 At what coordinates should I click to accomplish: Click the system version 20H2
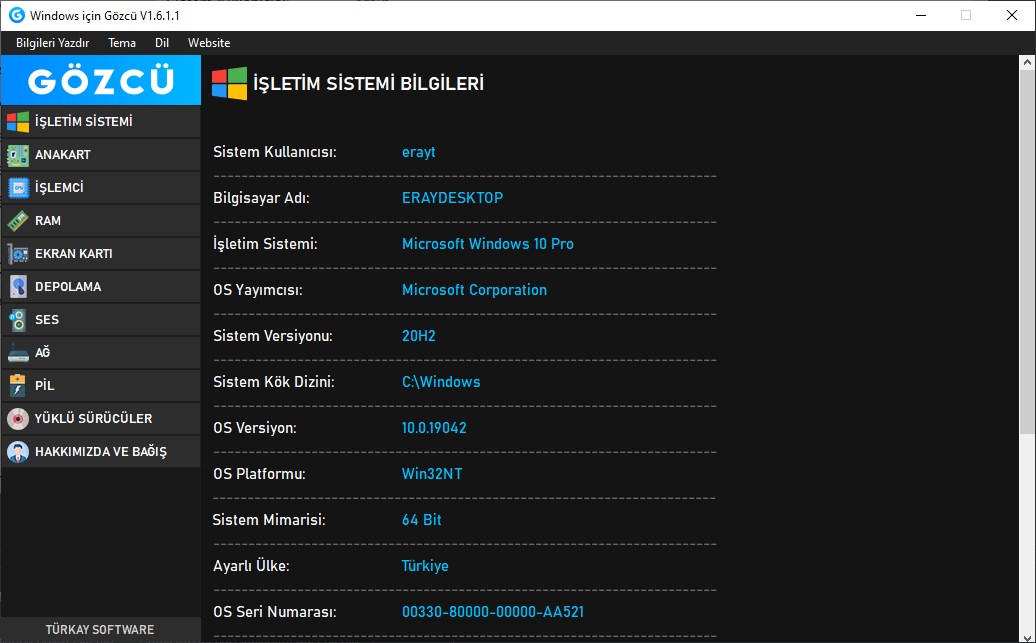tap(418, 336)
